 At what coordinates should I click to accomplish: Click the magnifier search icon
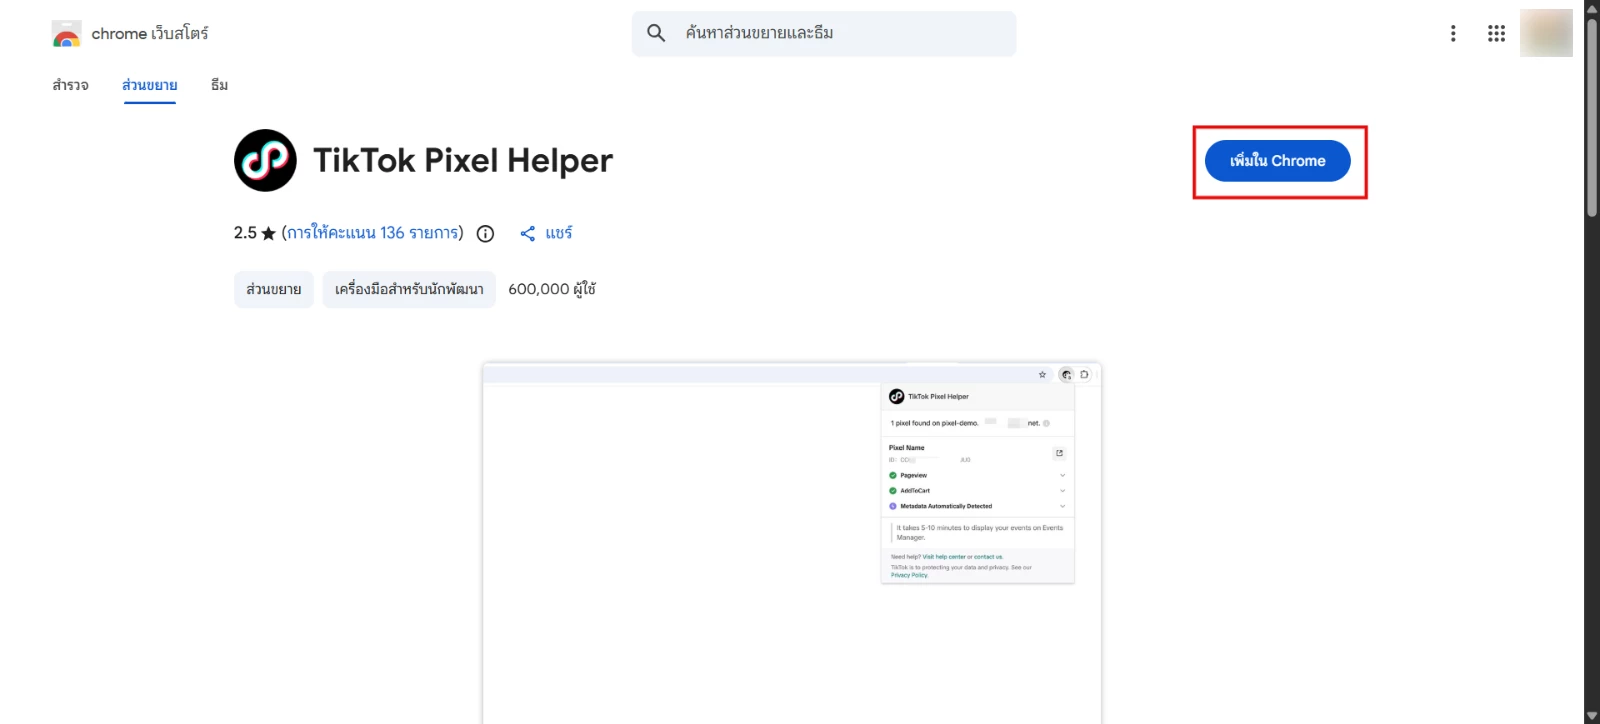656,33
